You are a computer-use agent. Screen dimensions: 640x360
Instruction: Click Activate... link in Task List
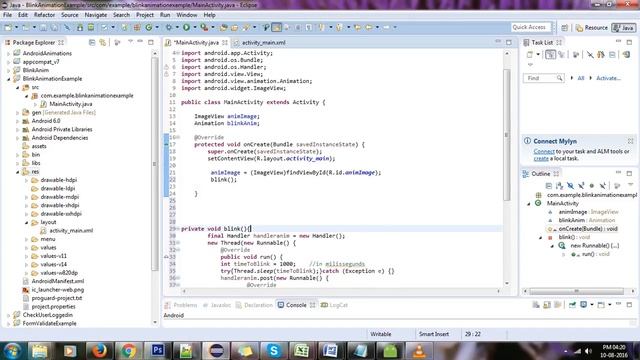pyautogui.click(x=608, y=78)
